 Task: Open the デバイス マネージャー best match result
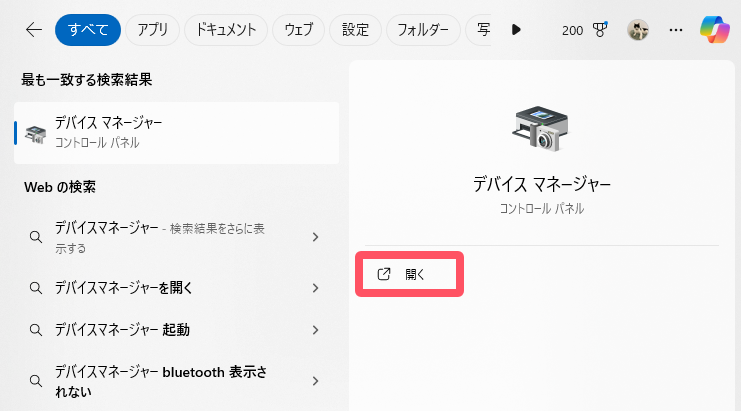(176, 132)
